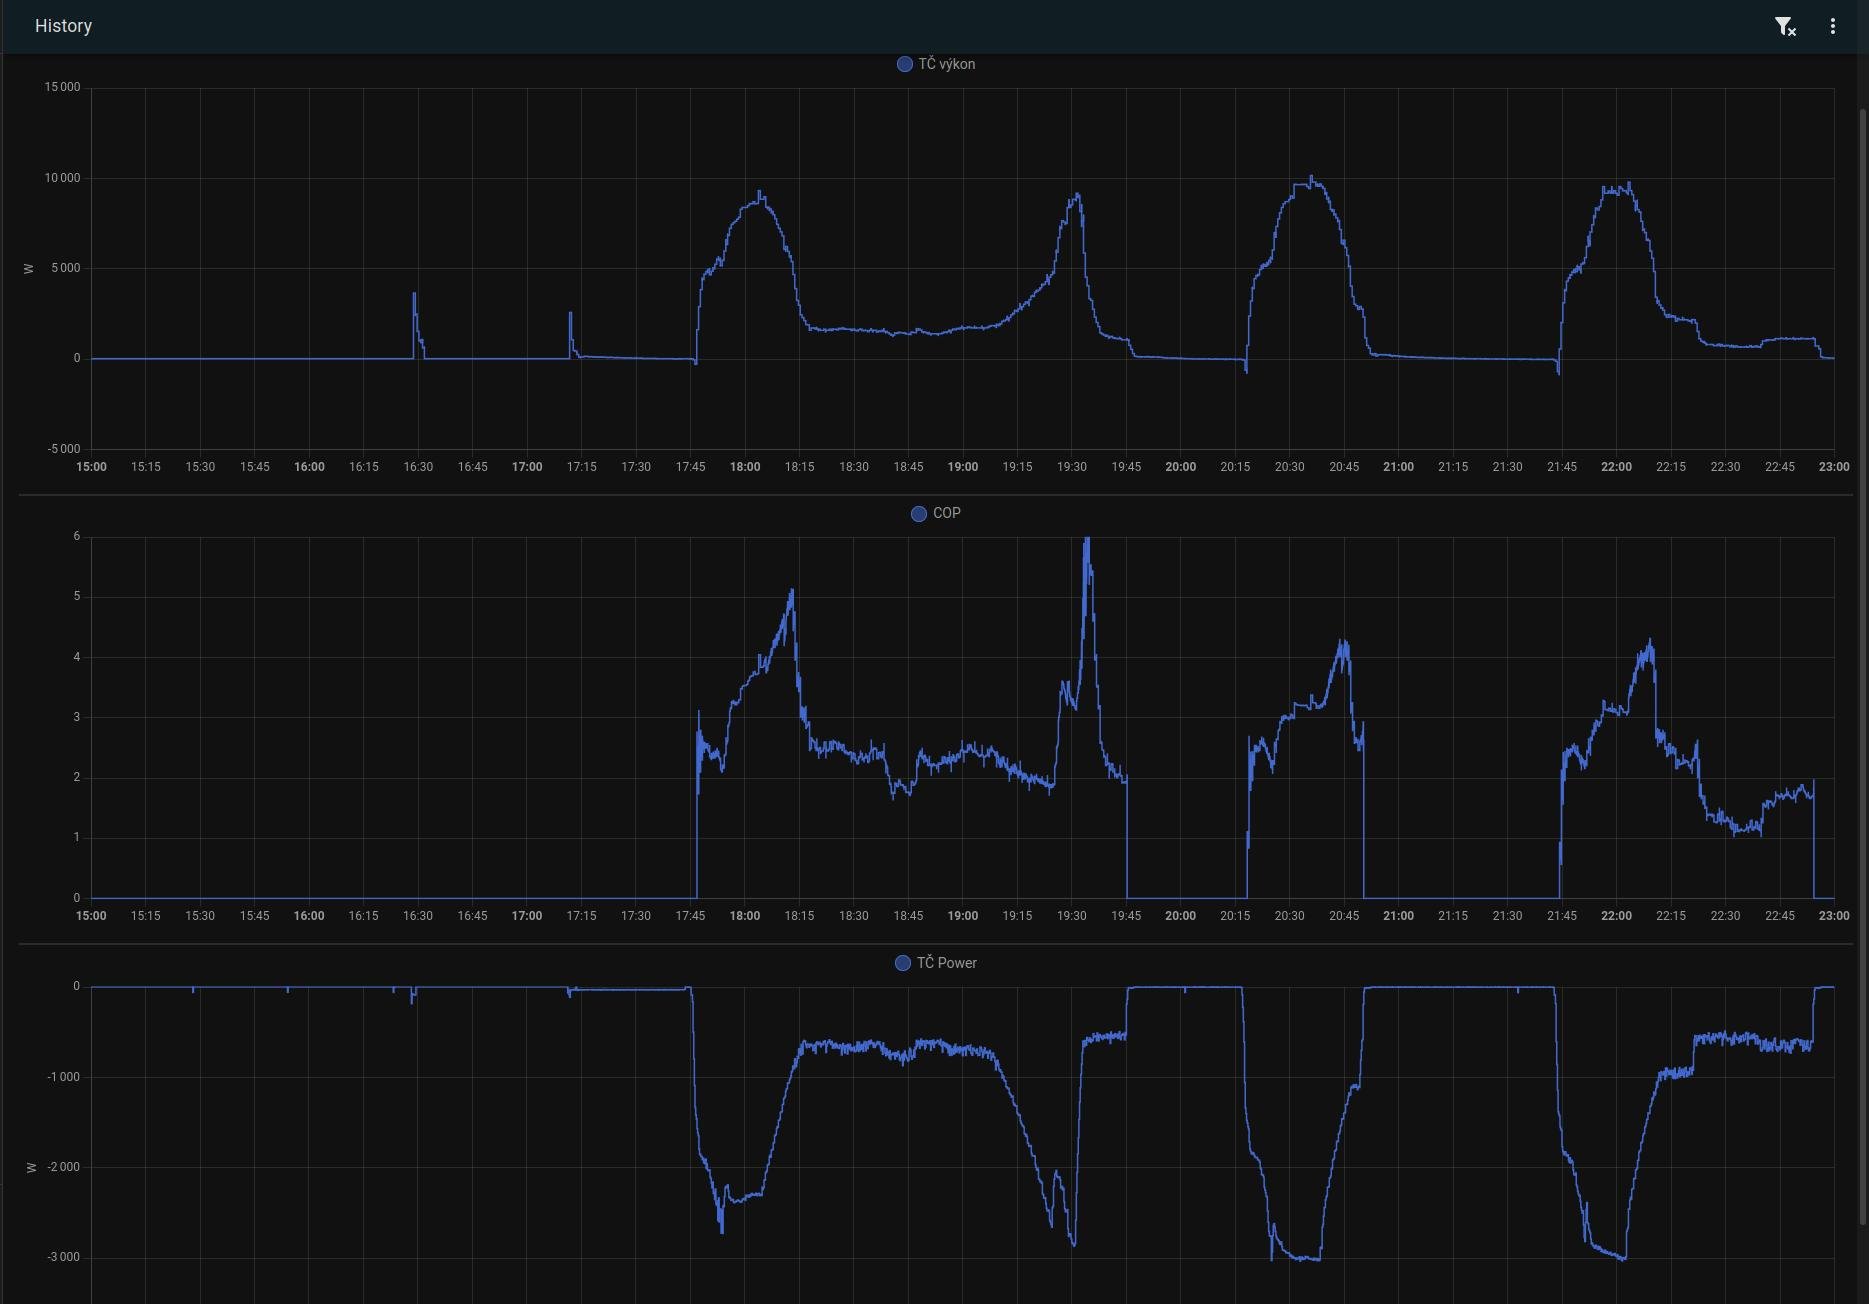The height and width of the screenshot is (1304, 1869).
Task: Click the 6 label on COP y-axis
Action: pyautogui.click(x=77, y=537)
